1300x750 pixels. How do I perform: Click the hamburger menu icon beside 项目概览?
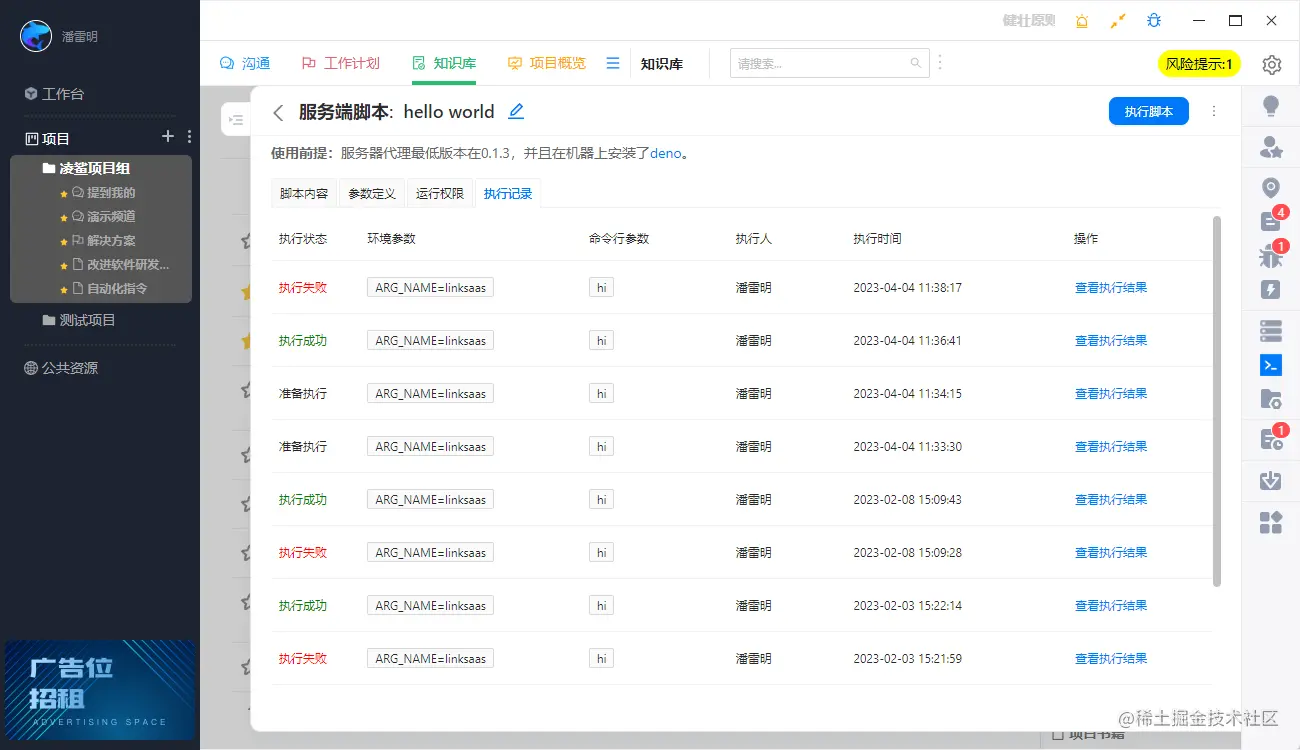(x=613, y=63)
